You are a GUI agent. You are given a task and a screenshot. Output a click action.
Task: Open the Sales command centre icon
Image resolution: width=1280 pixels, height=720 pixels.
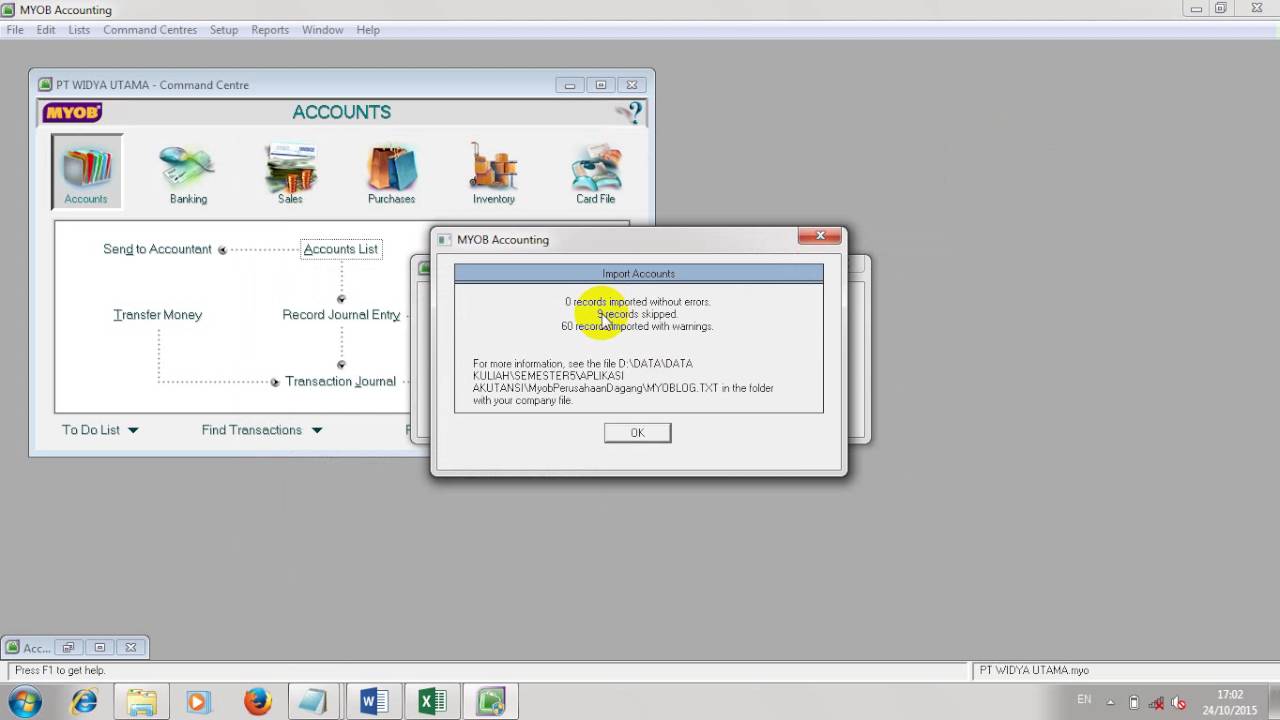(290, 175)
